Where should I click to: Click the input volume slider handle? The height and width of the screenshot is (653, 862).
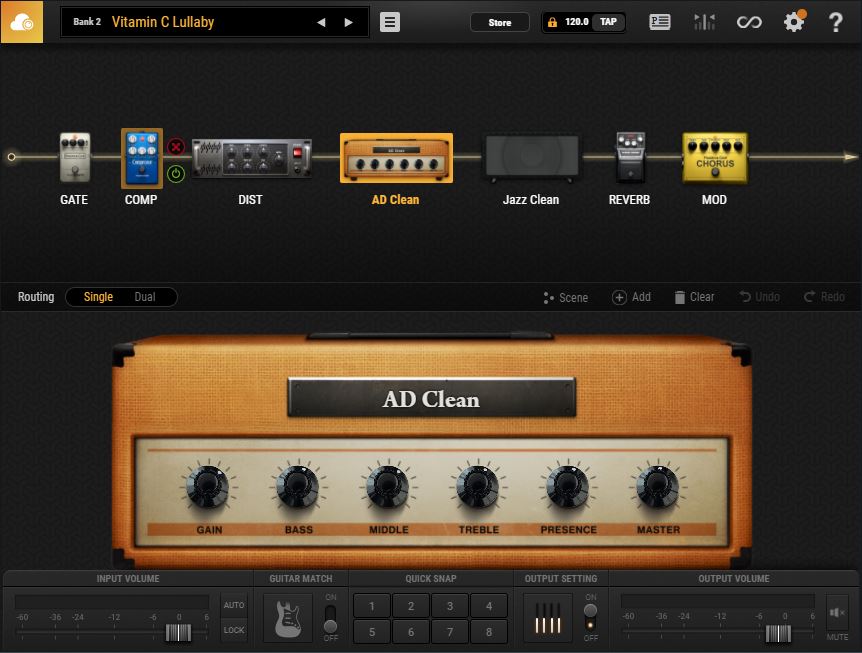(x=179, y=633)
